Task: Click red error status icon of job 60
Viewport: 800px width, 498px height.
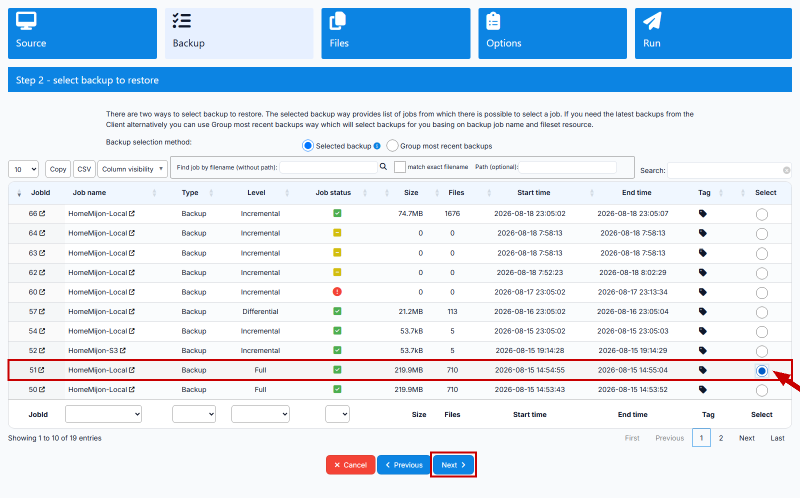Action: [x=337, y=292]
